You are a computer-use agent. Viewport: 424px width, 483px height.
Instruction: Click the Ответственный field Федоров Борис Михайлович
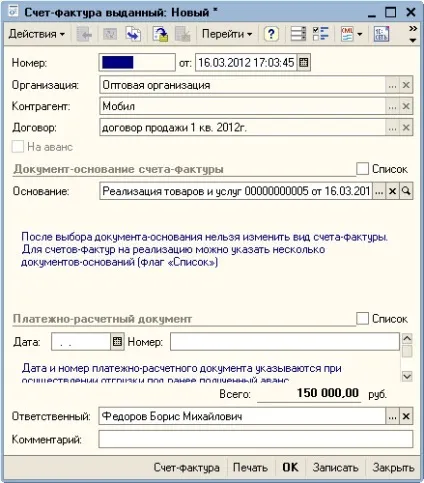(242, 416)
